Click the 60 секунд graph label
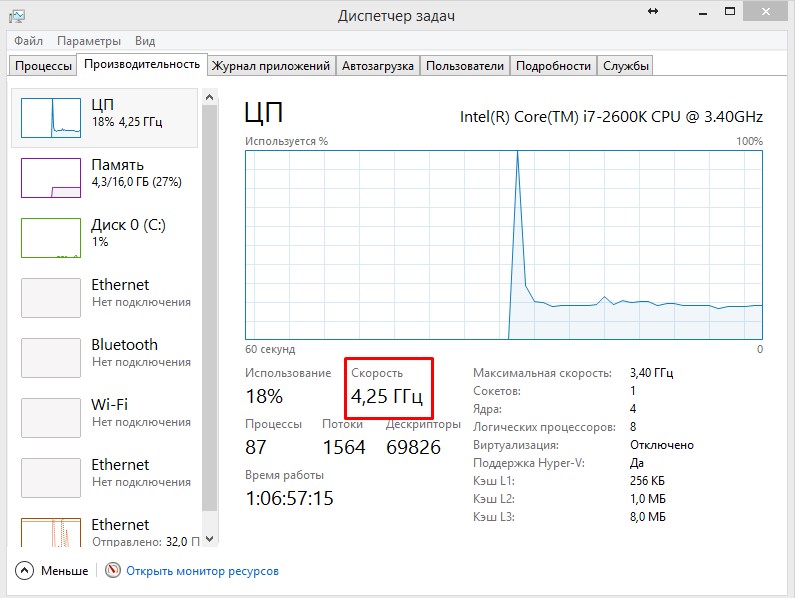Image resolution: width=795 pixels, height=598 pixels. tap(270, 349)
